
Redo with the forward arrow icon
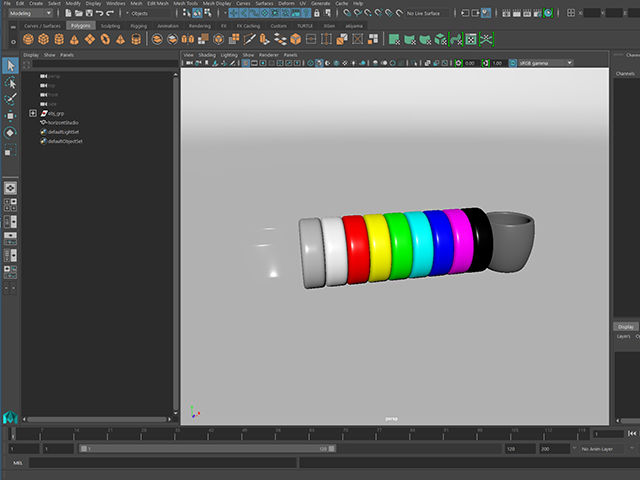click(109, 13)
